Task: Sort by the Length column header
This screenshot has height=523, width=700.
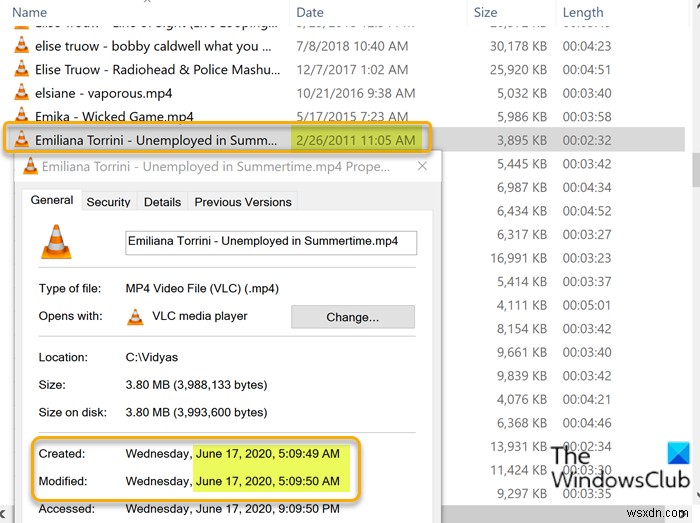Action: click(583, 12)
